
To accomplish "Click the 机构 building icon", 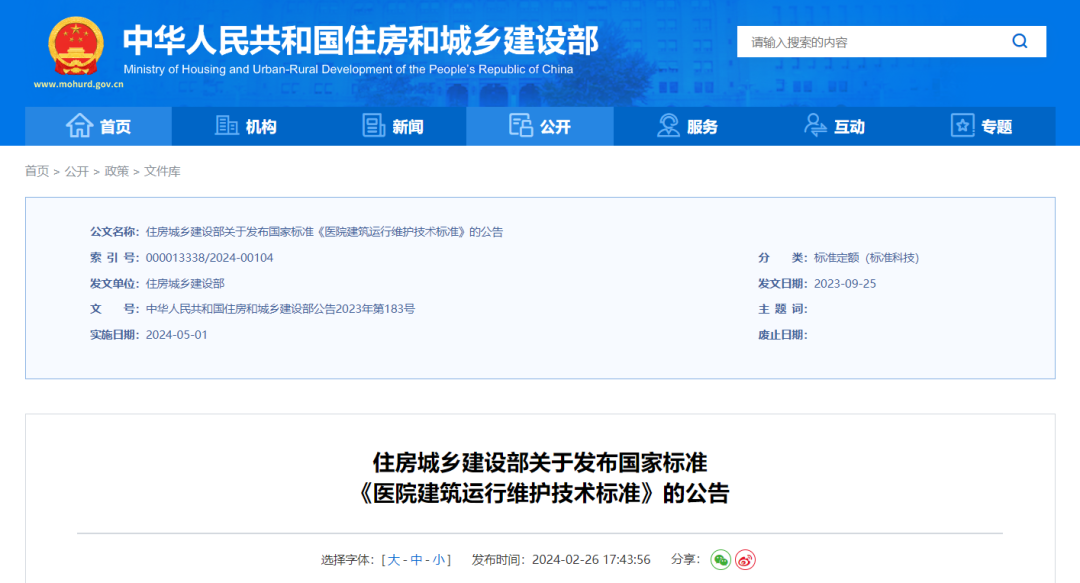I will [225, 124].
